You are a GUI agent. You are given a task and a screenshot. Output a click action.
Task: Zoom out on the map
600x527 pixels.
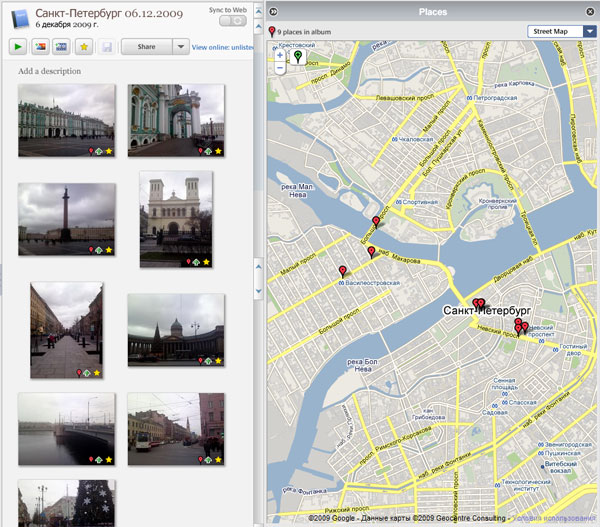pos(280,70)
